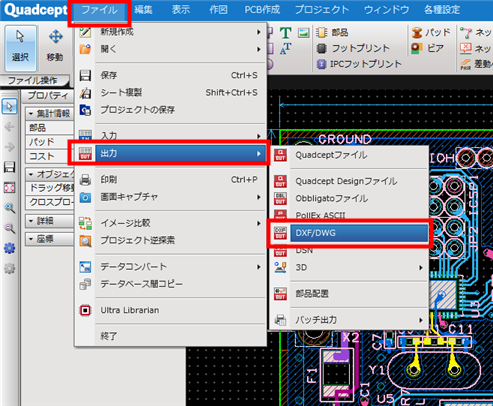
Task: Select the 選択 arrow tool
Action: pyautogui.click(x=20, y=48)
